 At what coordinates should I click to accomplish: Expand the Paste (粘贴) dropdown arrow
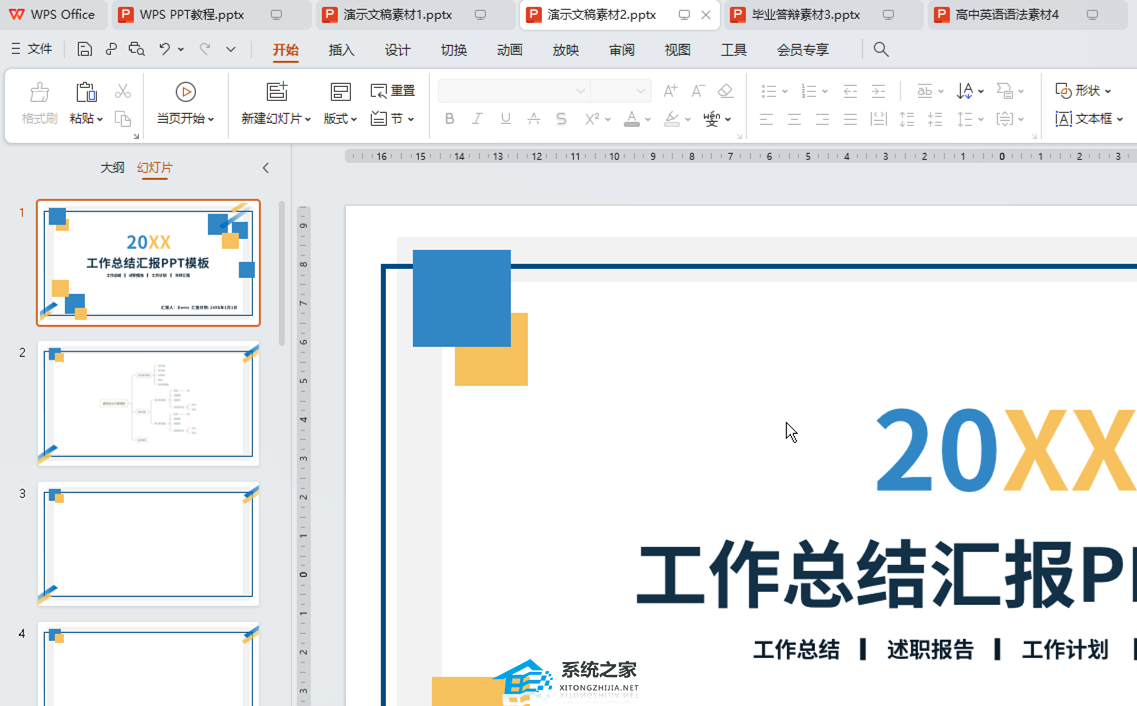(x=99, y=120)
